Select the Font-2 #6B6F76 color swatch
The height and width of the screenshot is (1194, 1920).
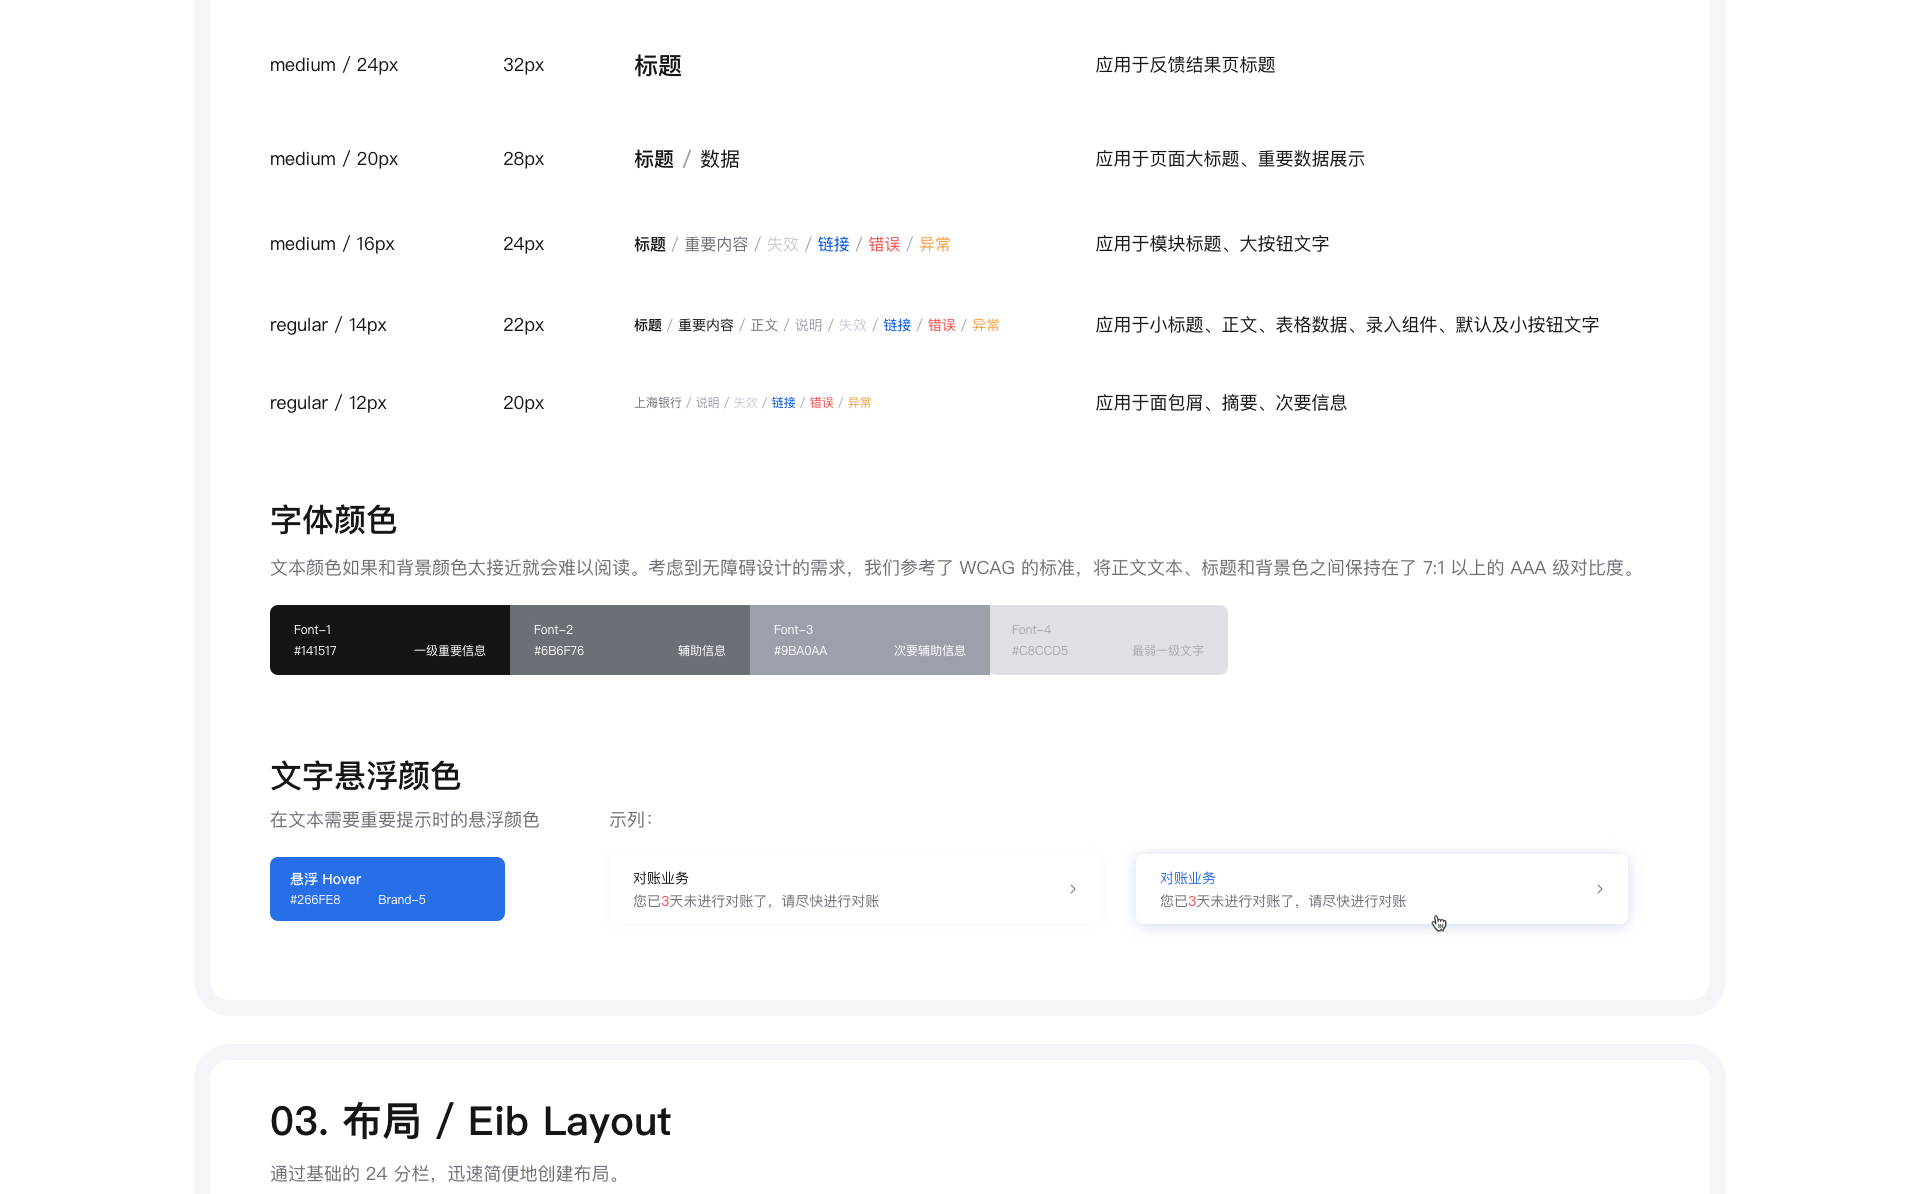pyautogui.click(x=629, y=640)
